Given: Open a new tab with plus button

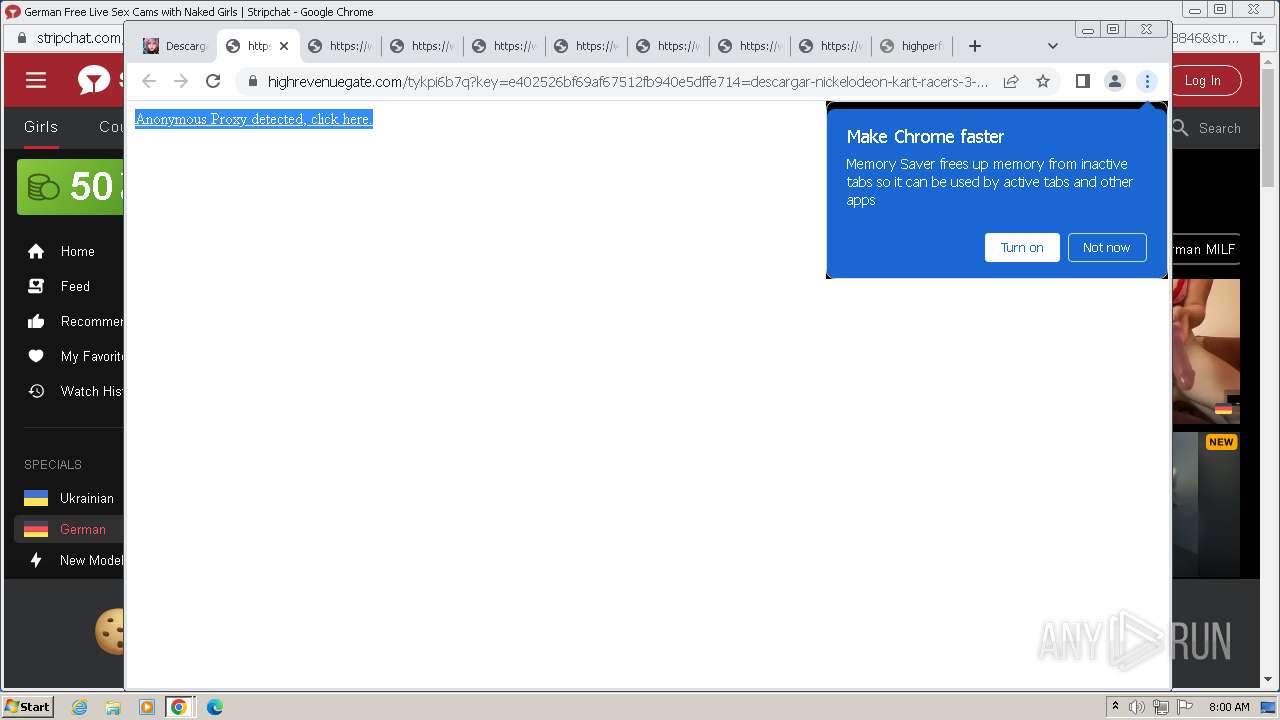Looking at the screenshot, I should coord(975,46).
